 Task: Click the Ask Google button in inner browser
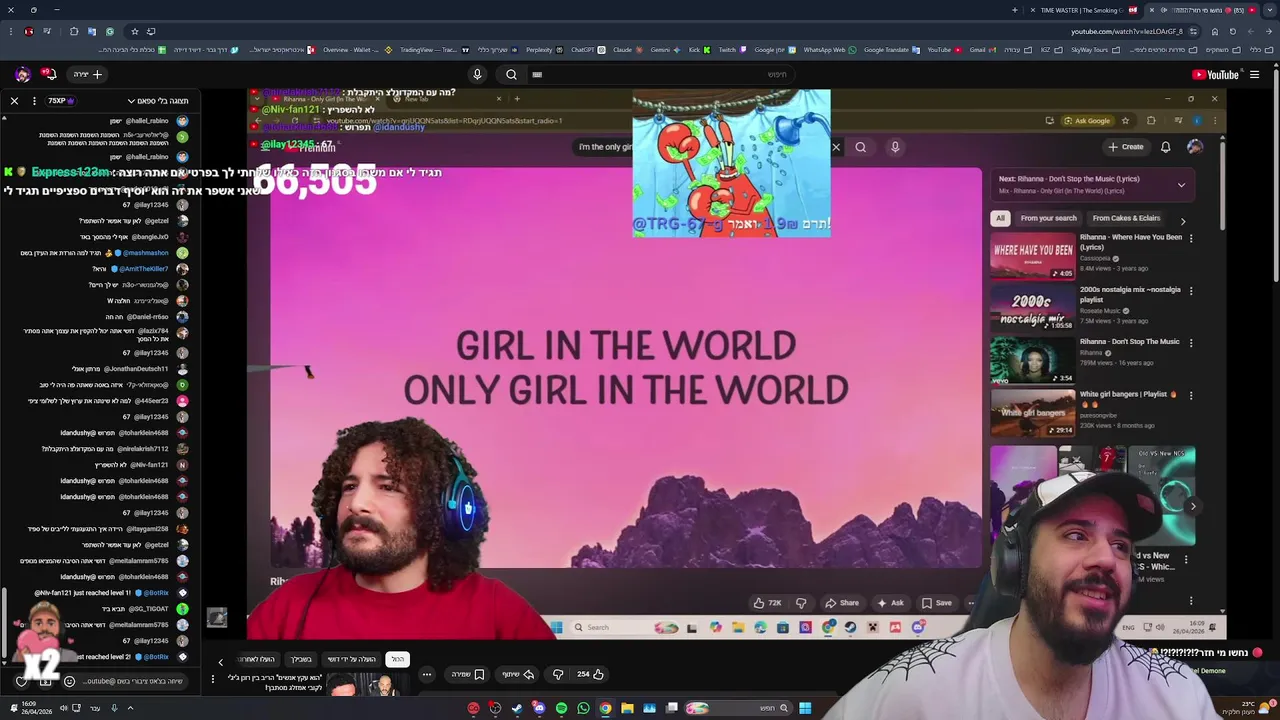click(x=1087, y=121)
